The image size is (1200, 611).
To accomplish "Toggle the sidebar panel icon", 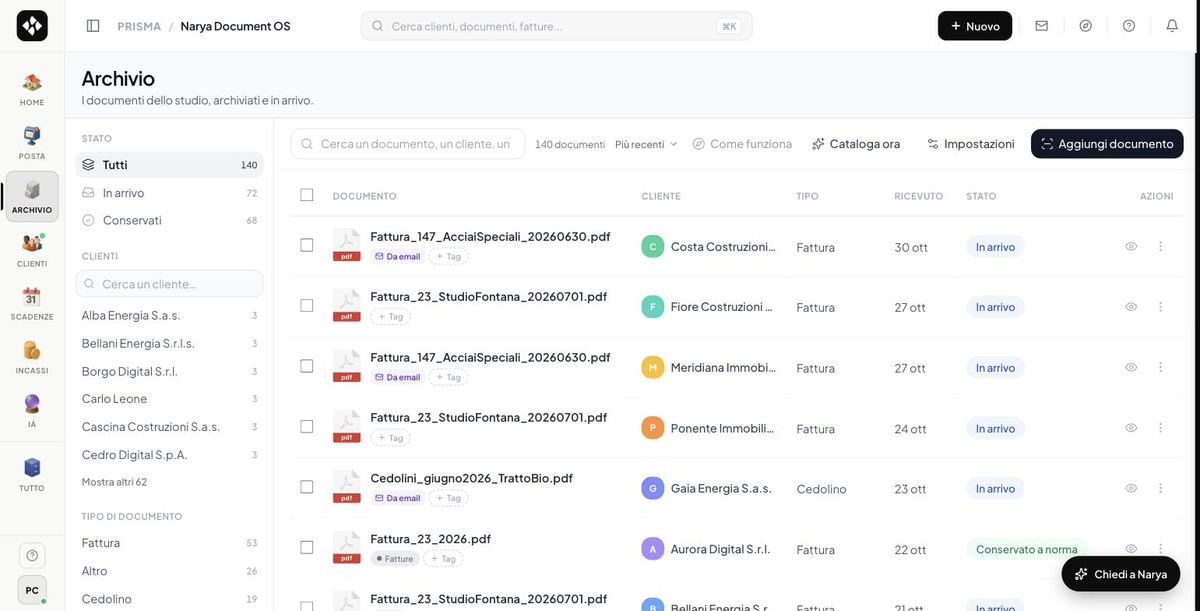I will [x=93, y=26].
